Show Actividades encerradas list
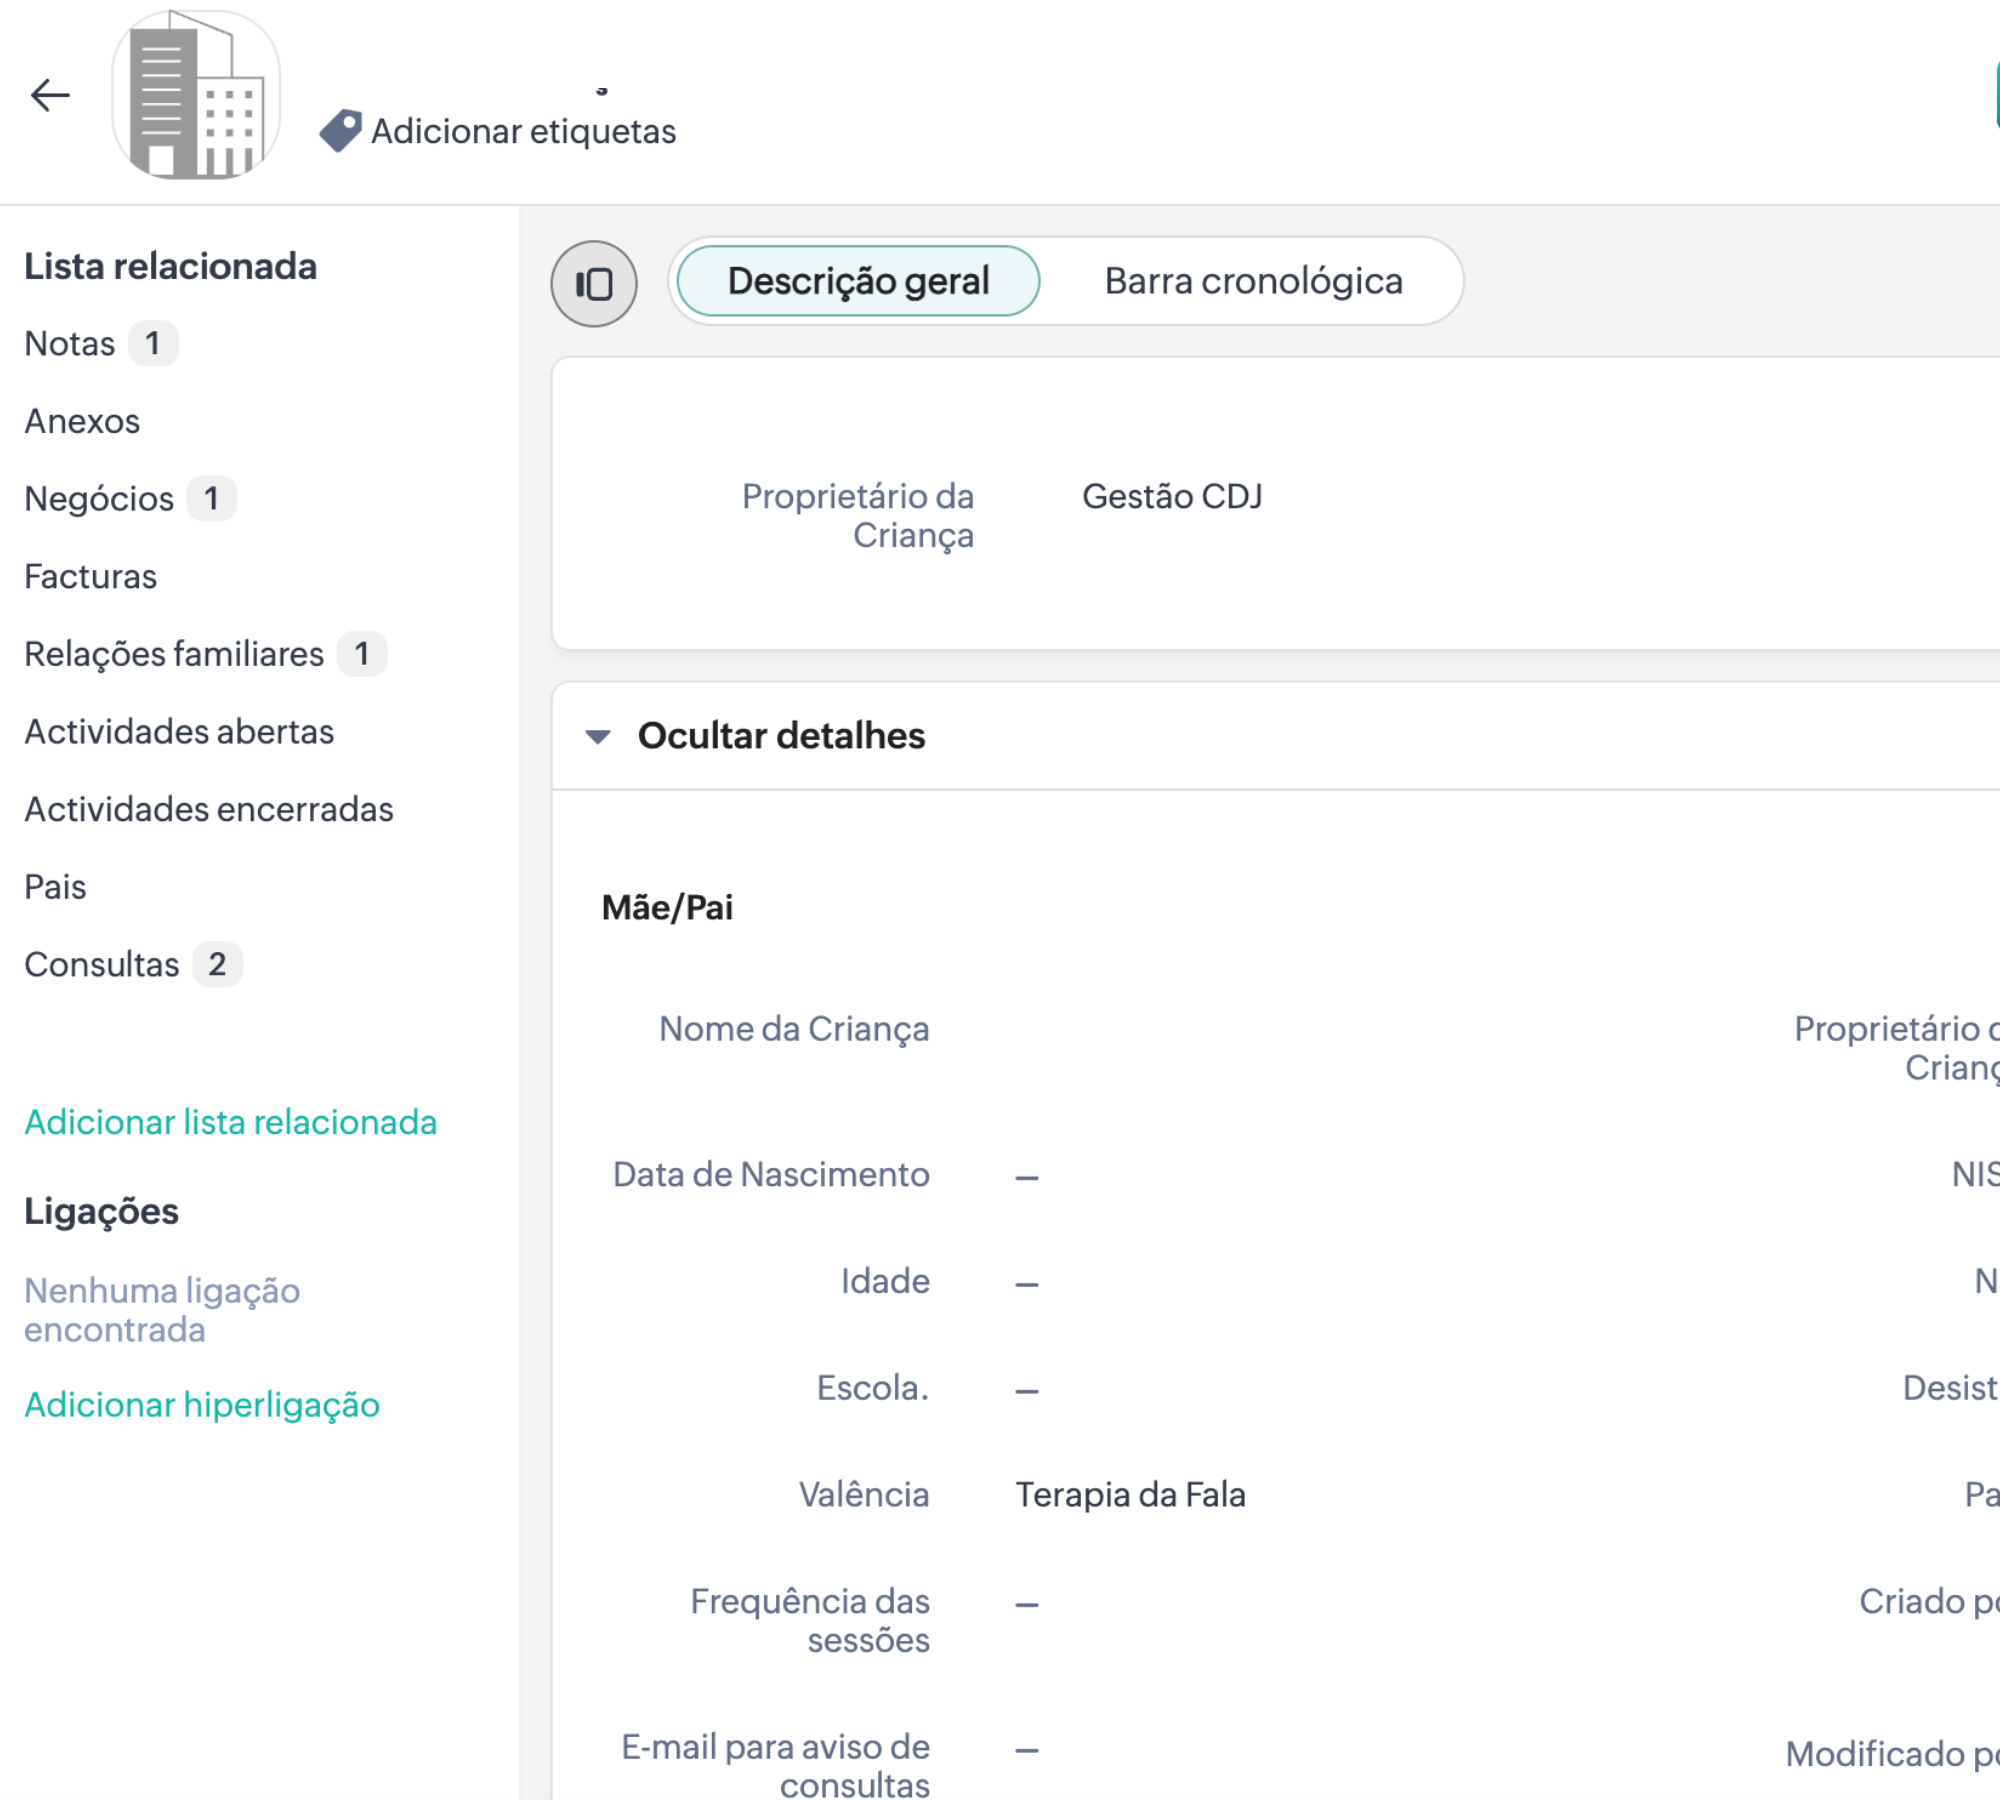The image size is (2000, 1800). pyautogui.click(x=209, y=809)
